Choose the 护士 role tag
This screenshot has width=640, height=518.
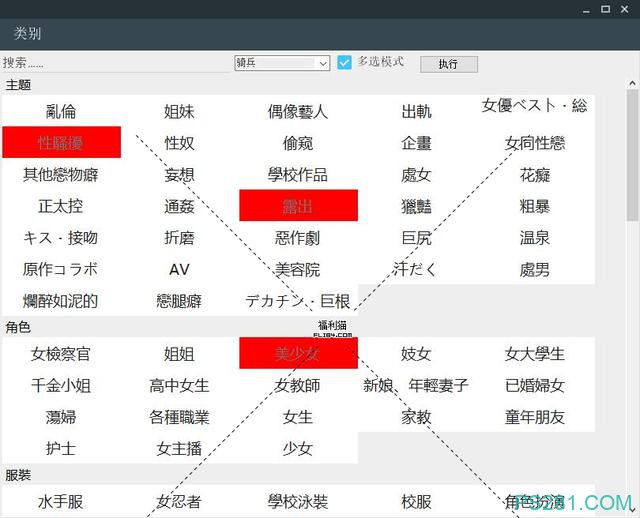pyautogui.click(x=61, y=449)
